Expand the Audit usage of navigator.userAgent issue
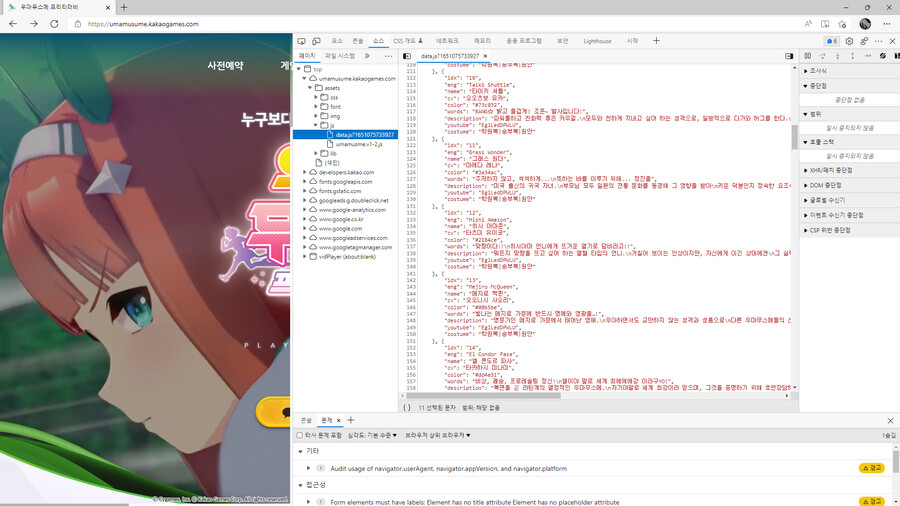The height and width of the screenshot is (506, 900). coord(308,469)
